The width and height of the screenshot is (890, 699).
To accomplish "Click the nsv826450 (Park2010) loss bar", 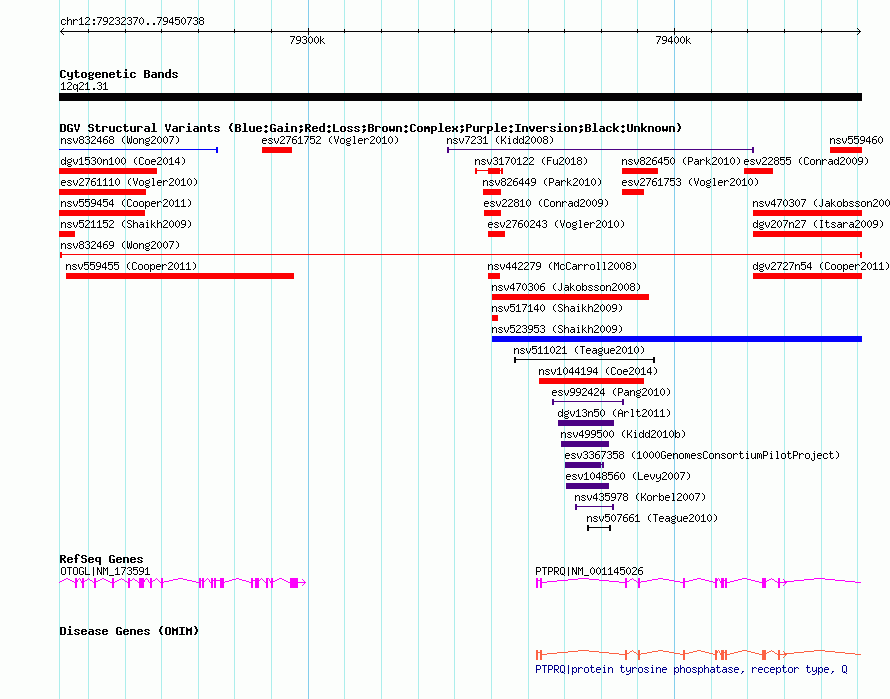I will 640,171.
